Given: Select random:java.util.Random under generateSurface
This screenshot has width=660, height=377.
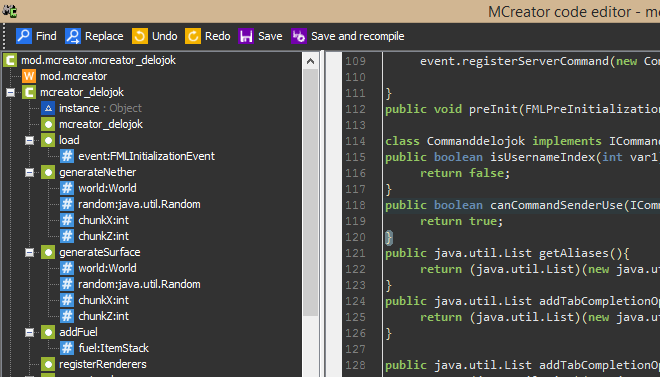Looking at the screenshot, I should coord(139,284).
